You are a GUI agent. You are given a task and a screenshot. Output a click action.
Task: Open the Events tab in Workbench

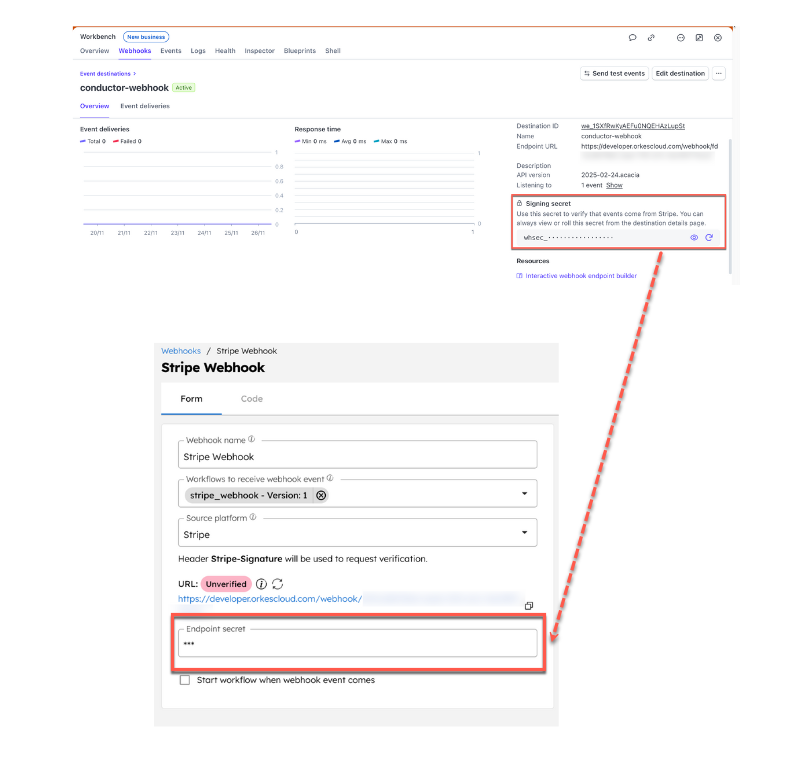(x=171, y=51)
